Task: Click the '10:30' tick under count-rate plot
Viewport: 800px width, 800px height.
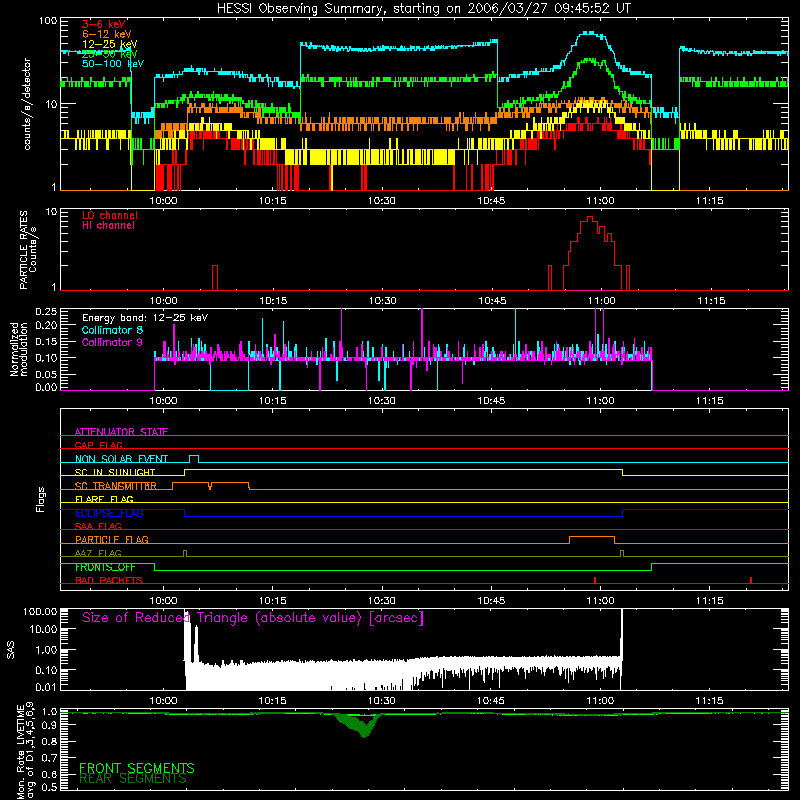Action: pyautogui.click(x=382, y=201)
